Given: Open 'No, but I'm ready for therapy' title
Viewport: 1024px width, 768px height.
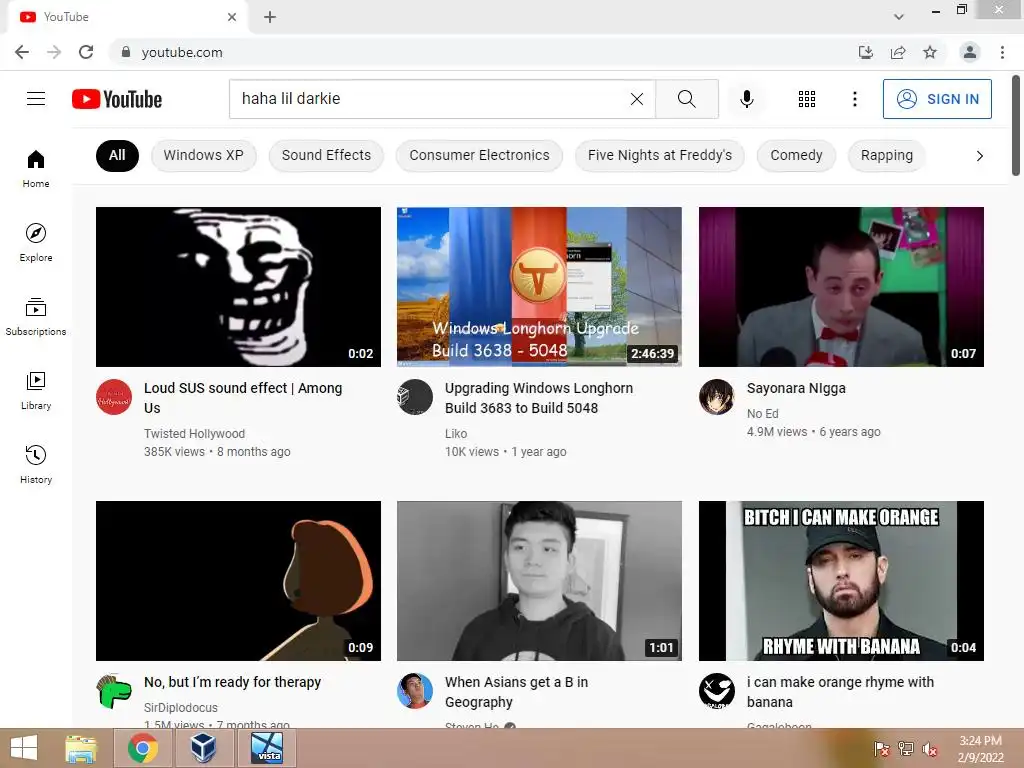Looking at the screenshot, I should [232, 682].
